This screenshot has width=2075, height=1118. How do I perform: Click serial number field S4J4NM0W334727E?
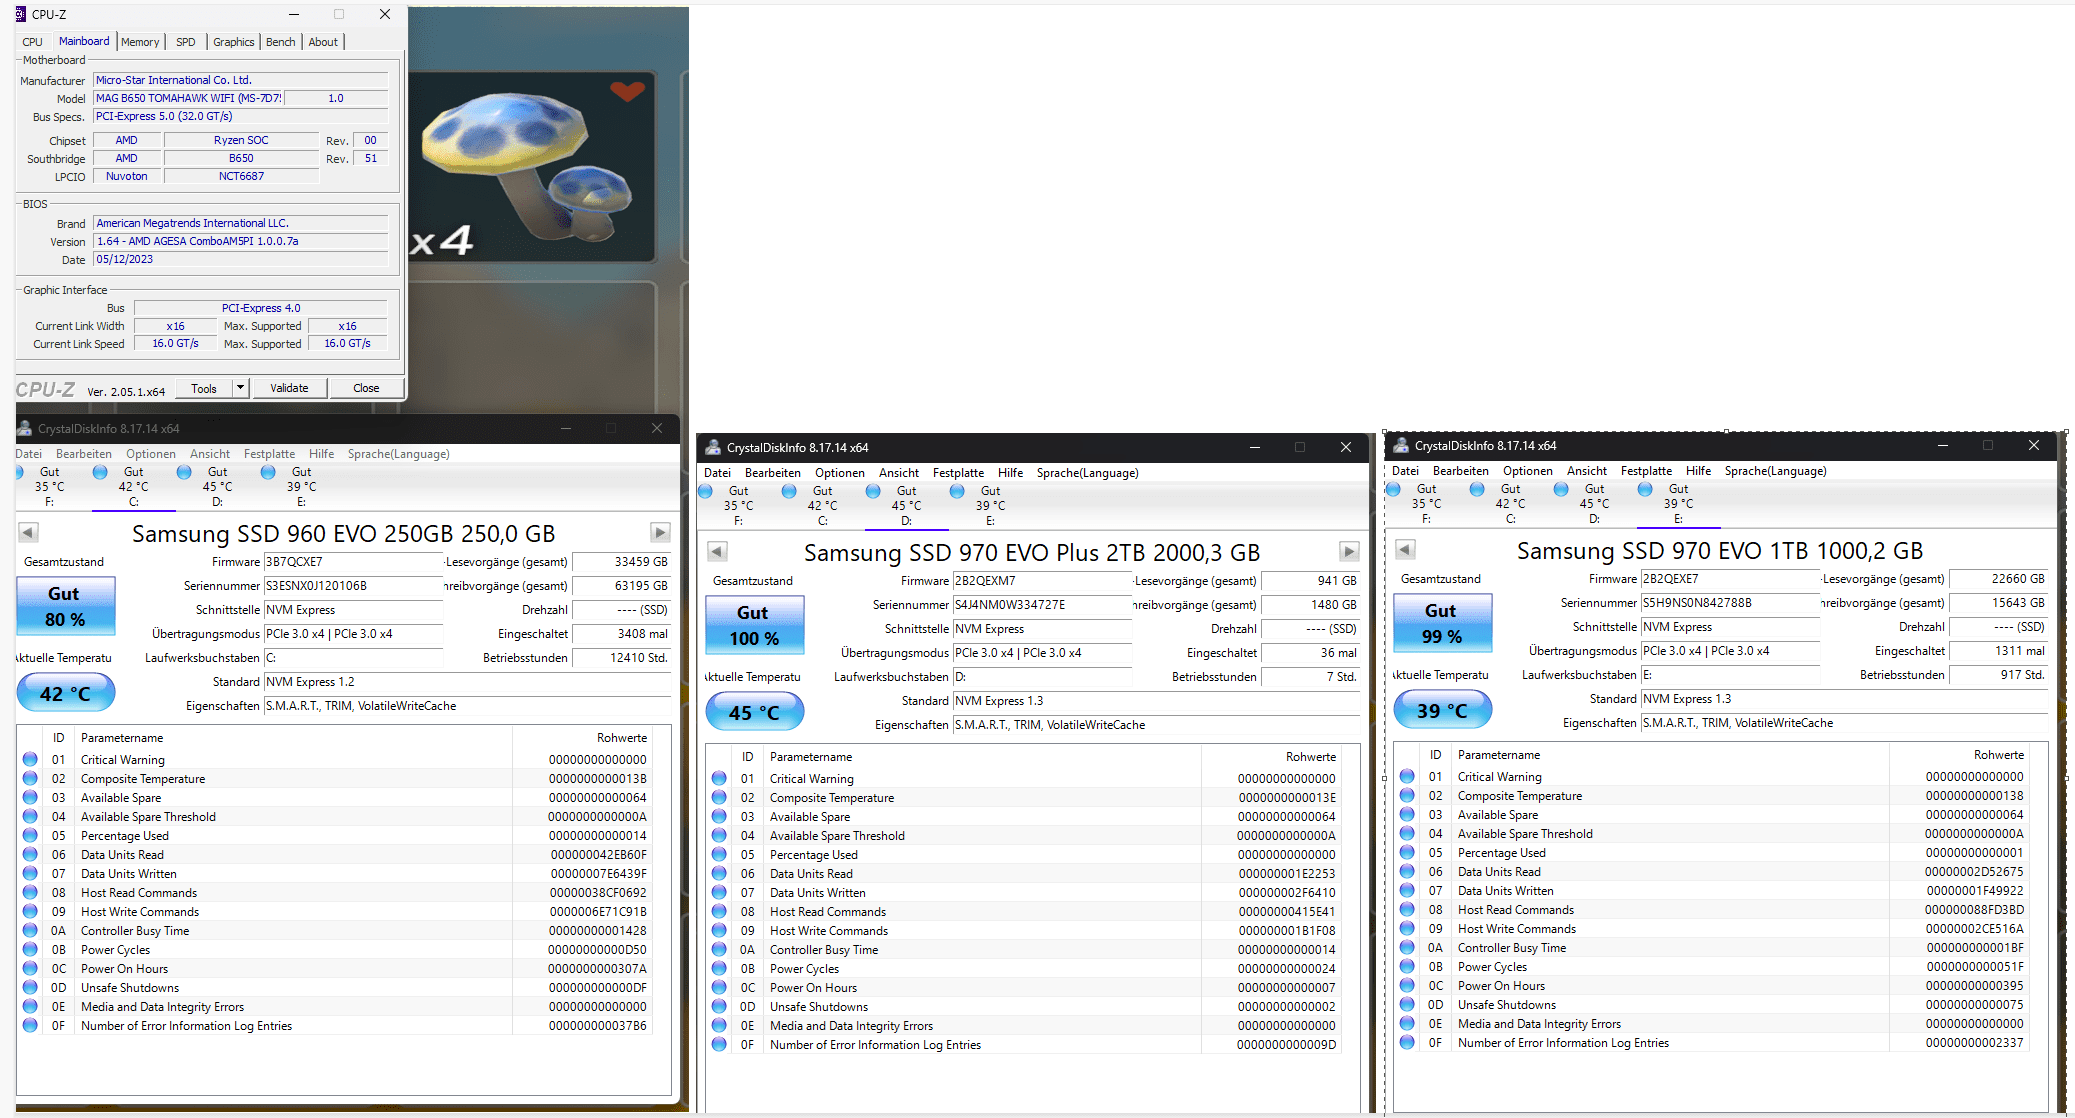click(x=1042, y=605)
